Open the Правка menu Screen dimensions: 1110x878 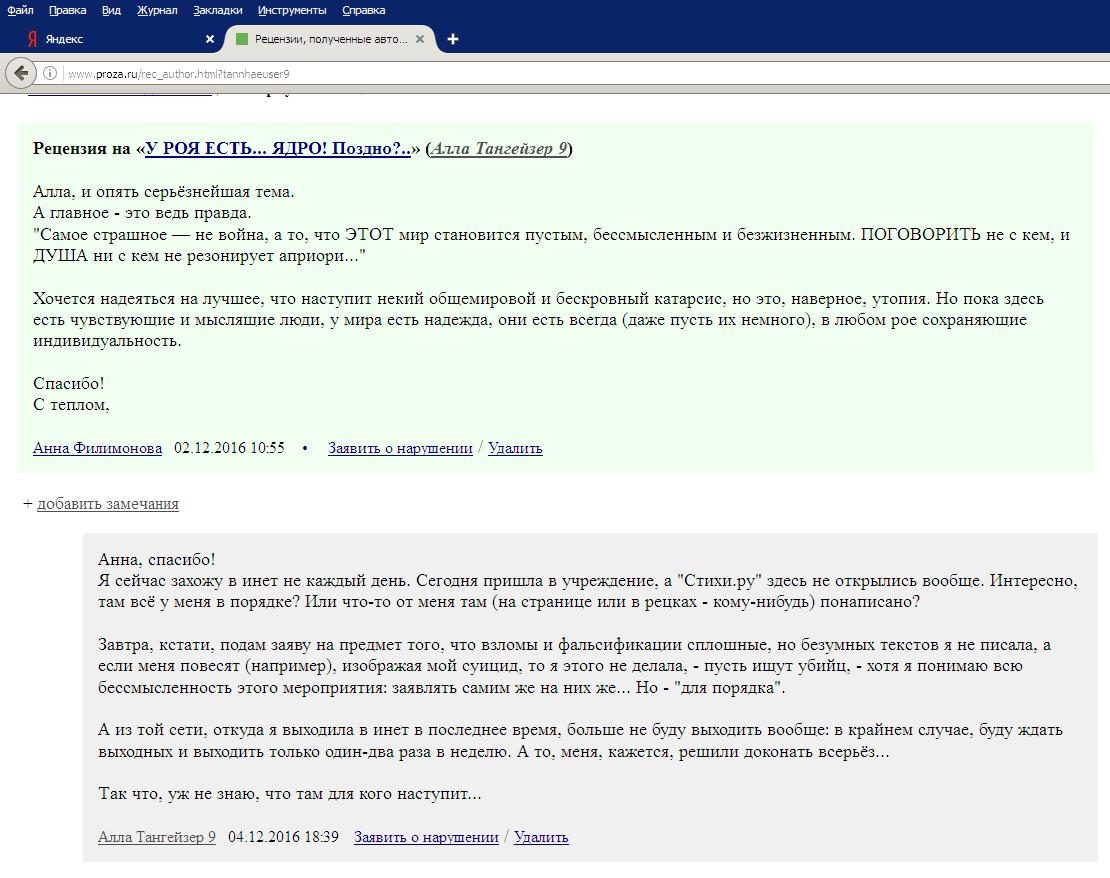pyautogui.click(x=68, y=10)
